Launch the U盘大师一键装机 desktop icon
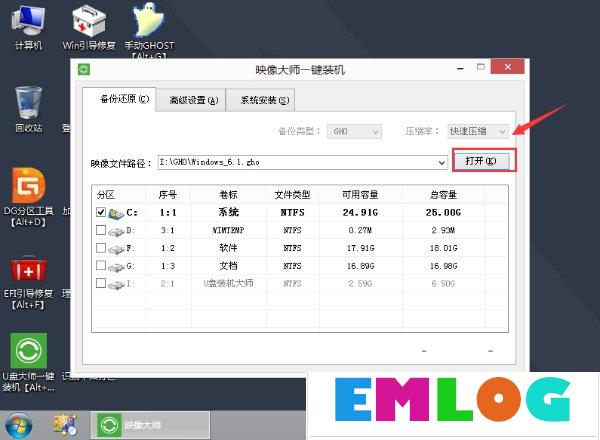Image resolution: width=600 pixels, height=440 pixels. (28, 363)
